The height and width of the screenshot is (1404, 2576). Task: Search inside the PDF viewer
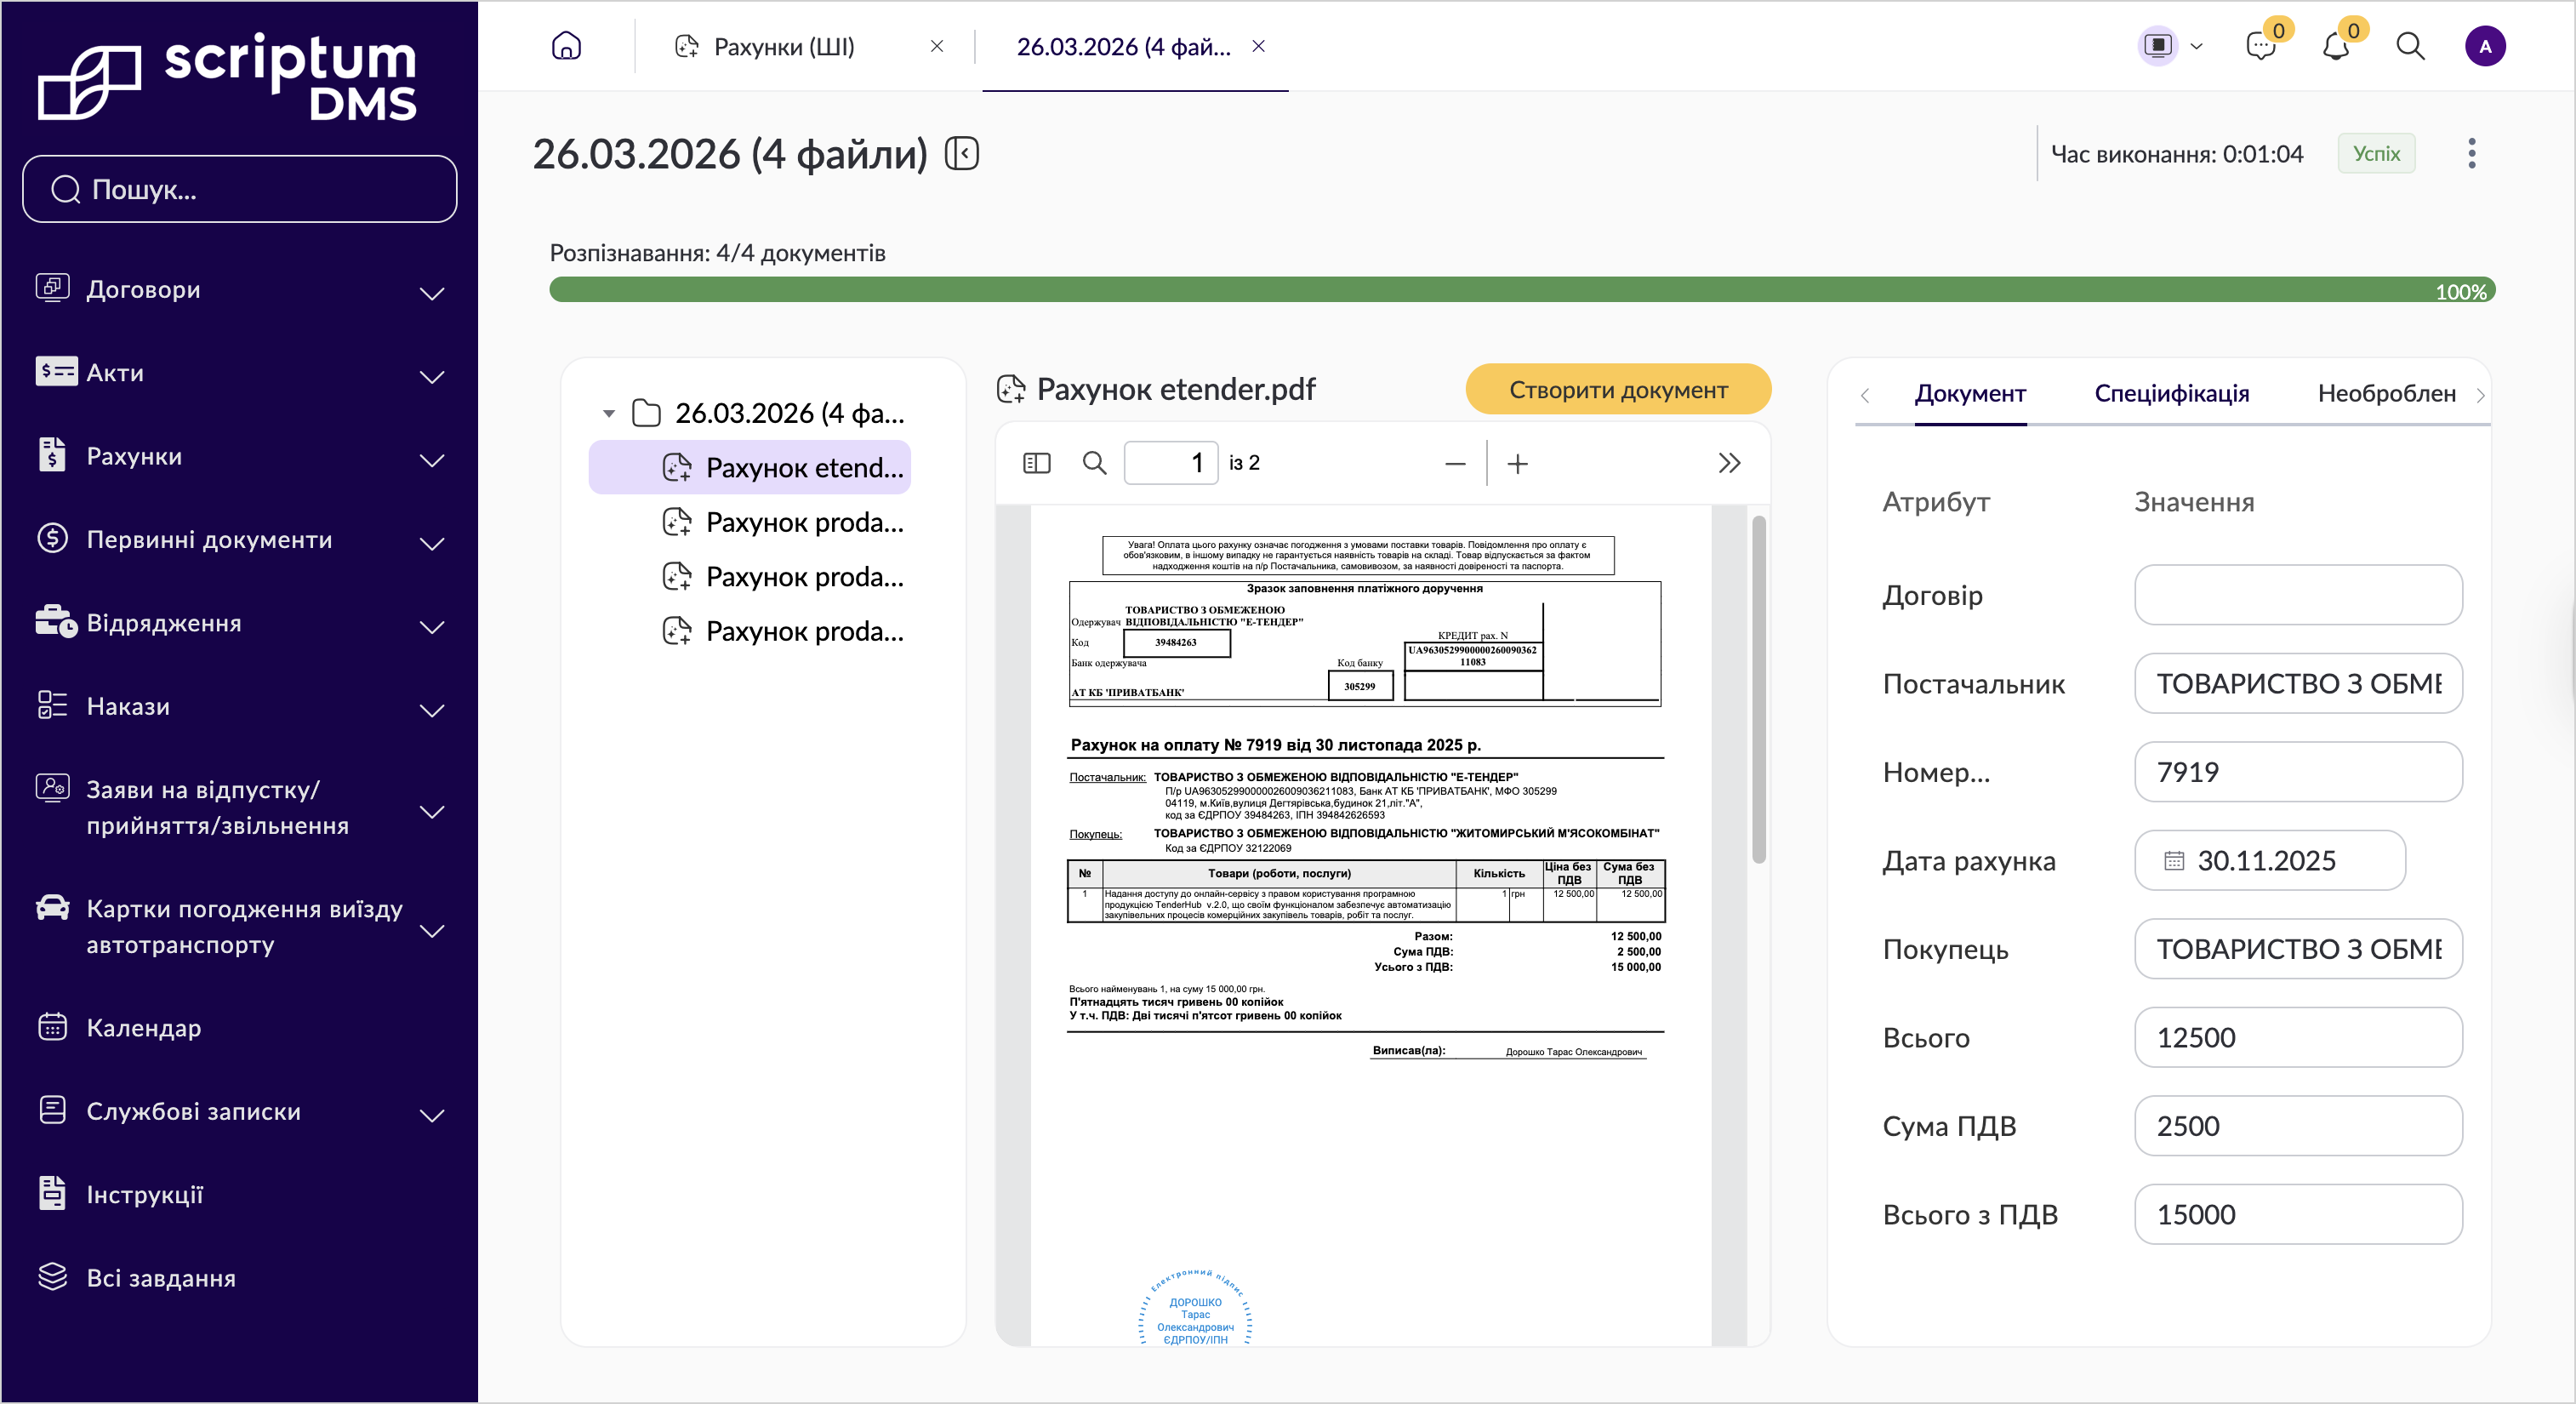pos(1095,463)
